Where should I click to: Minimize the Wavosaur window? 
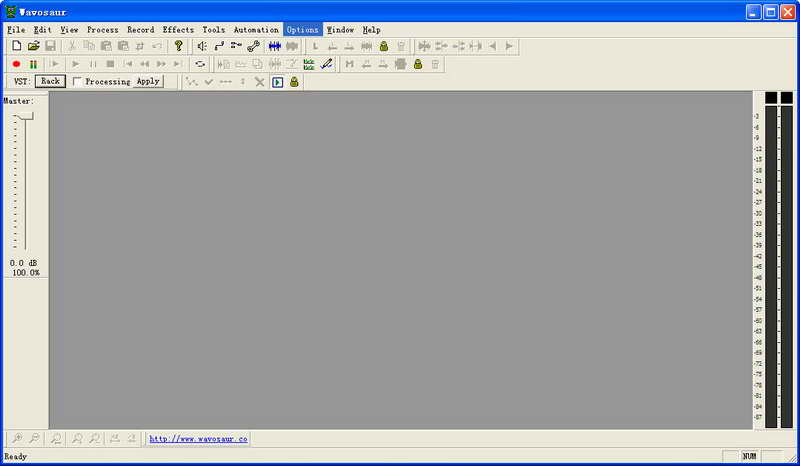click(x=754, y=12)
